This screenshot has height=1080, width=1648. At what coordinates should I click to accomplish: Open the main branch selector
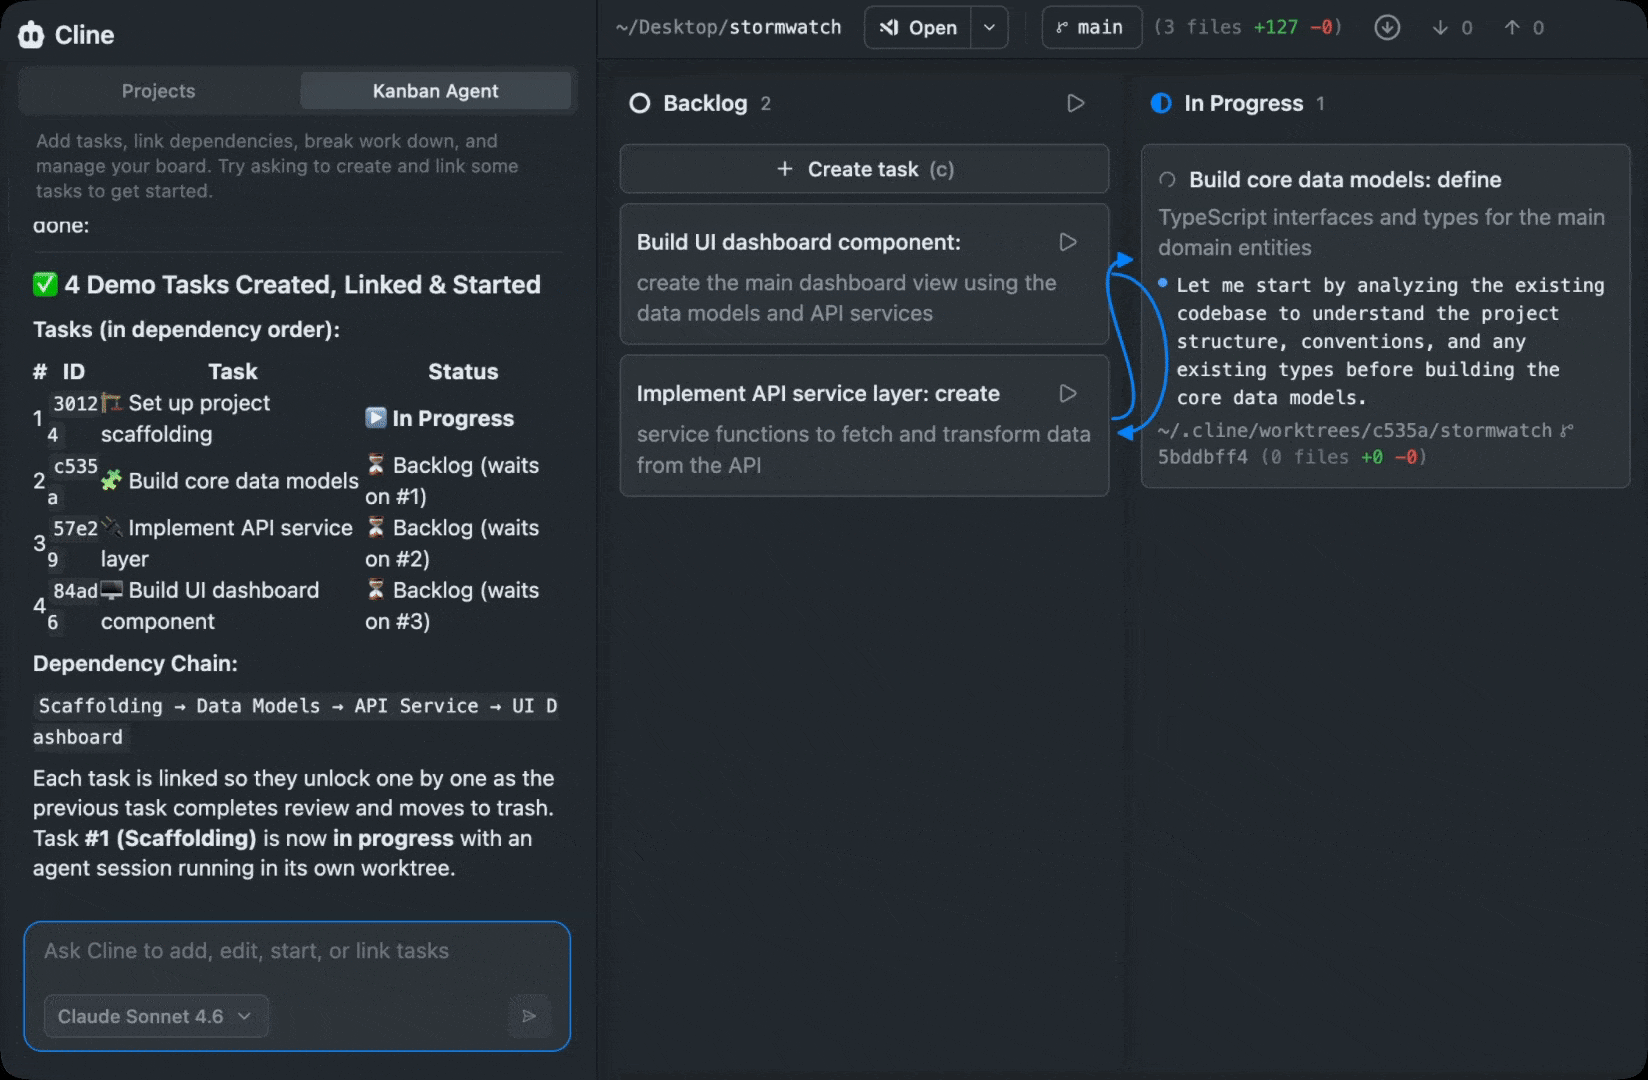(1091, 28)
